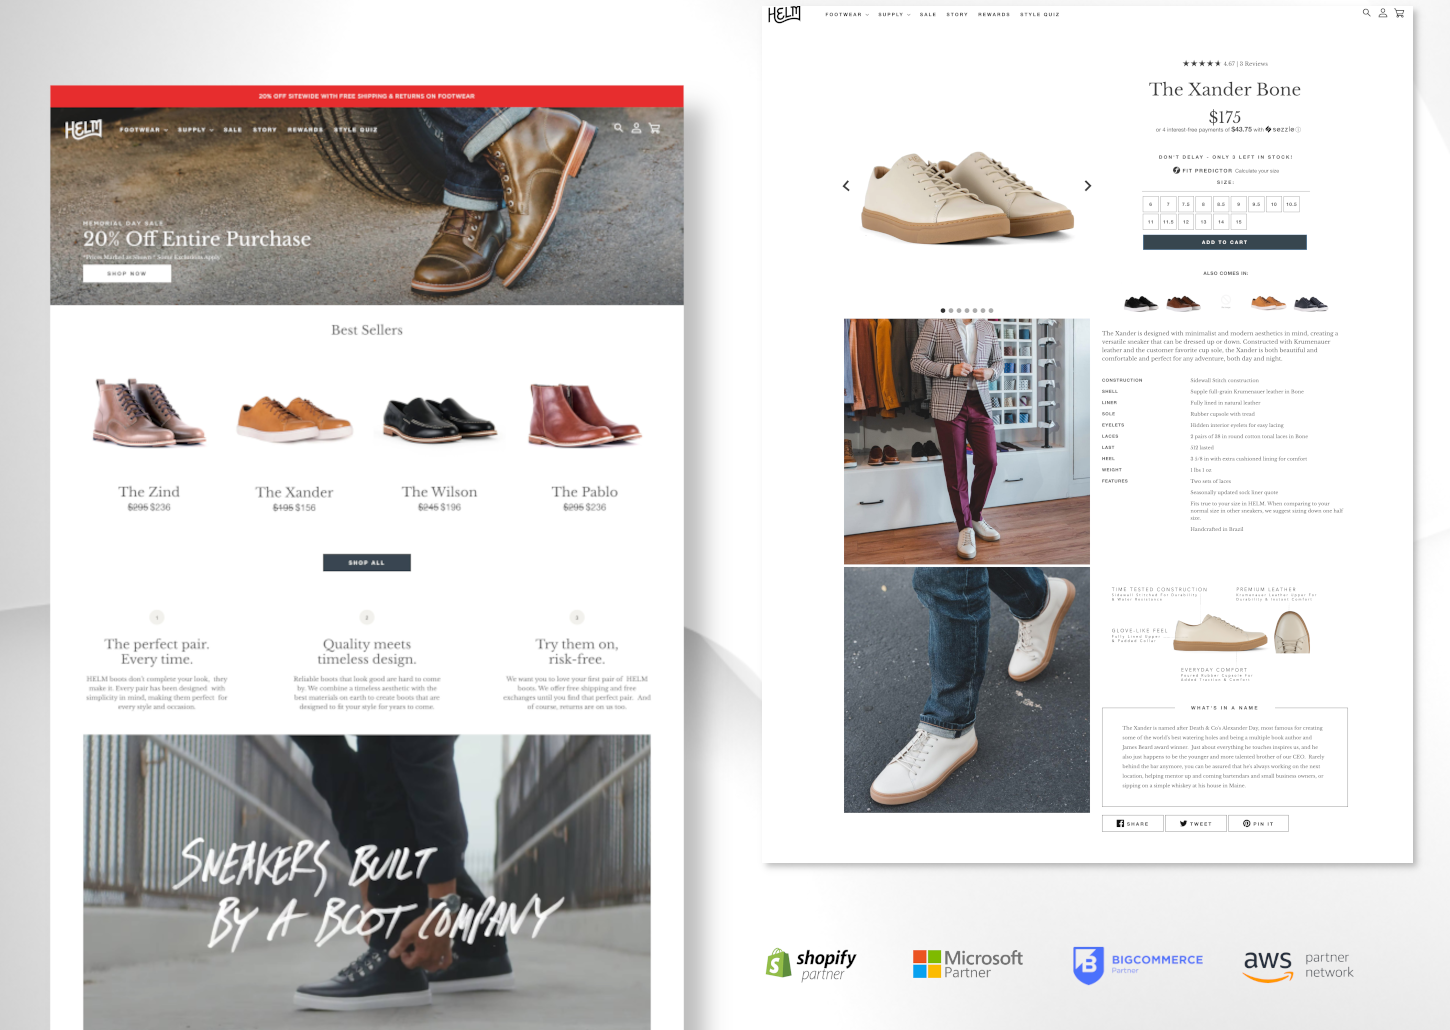
Task: Click the red 20% off sitewide banner
Action: pos(367,96)
